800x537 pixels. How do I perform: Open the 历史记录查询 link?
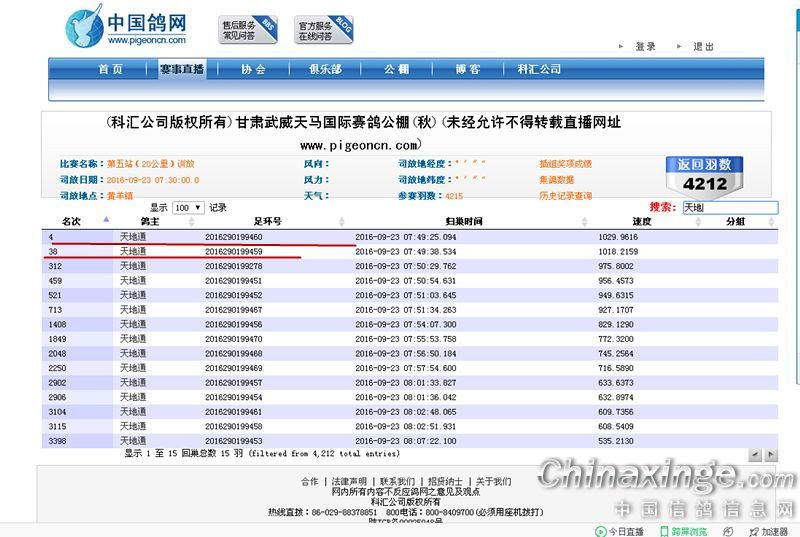pyautogui.click(x=565, y=196)
